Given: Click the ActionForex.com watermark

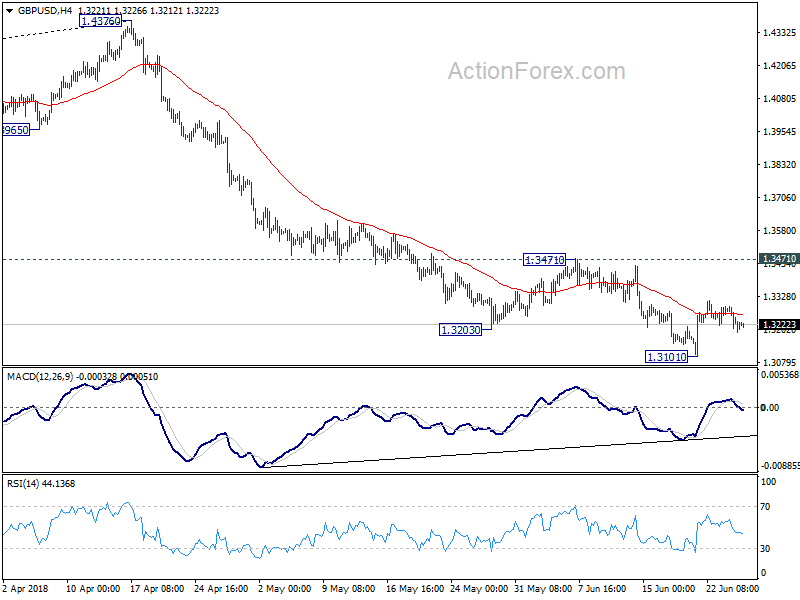Looking at the screenshot, I should pyautogui.click(x=536, y=71).
